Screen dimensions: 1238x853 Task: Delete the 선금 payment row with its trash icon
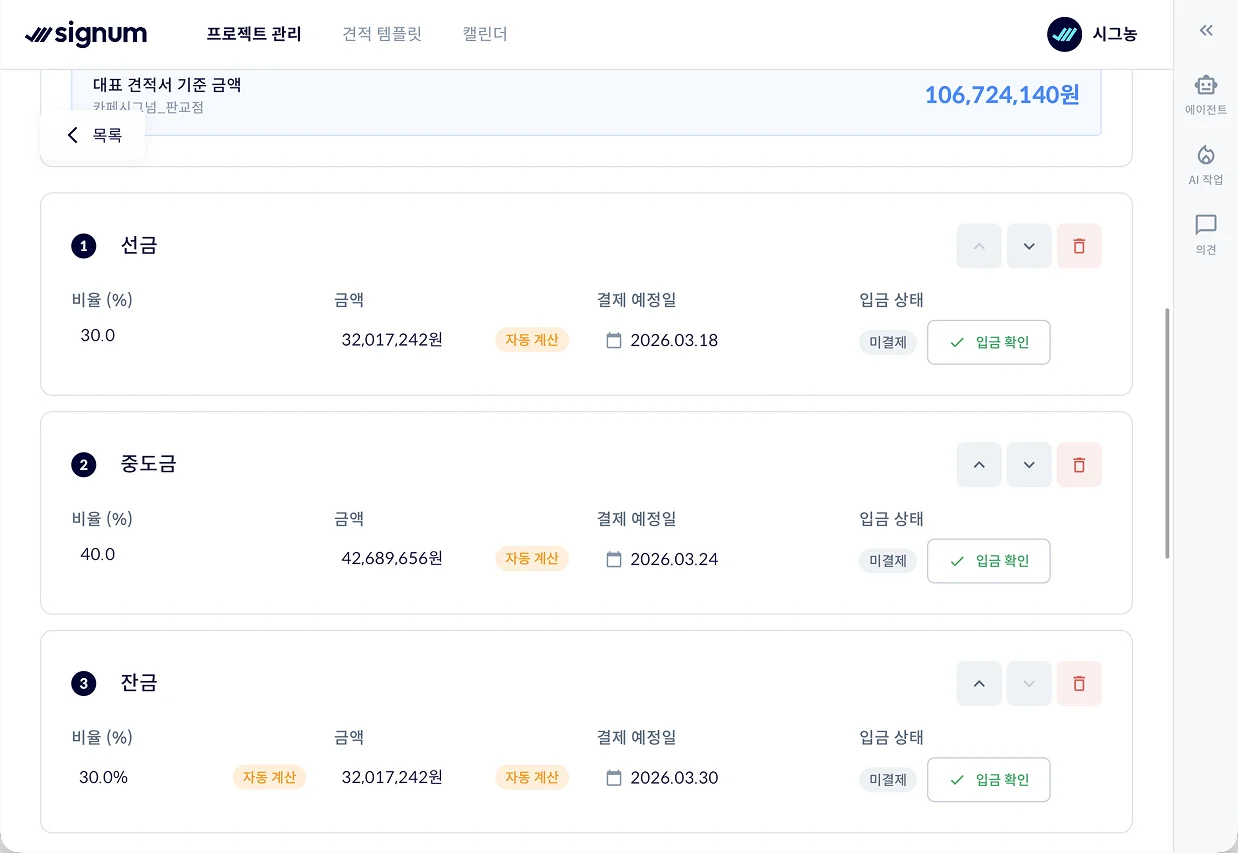pos(1079,246)
